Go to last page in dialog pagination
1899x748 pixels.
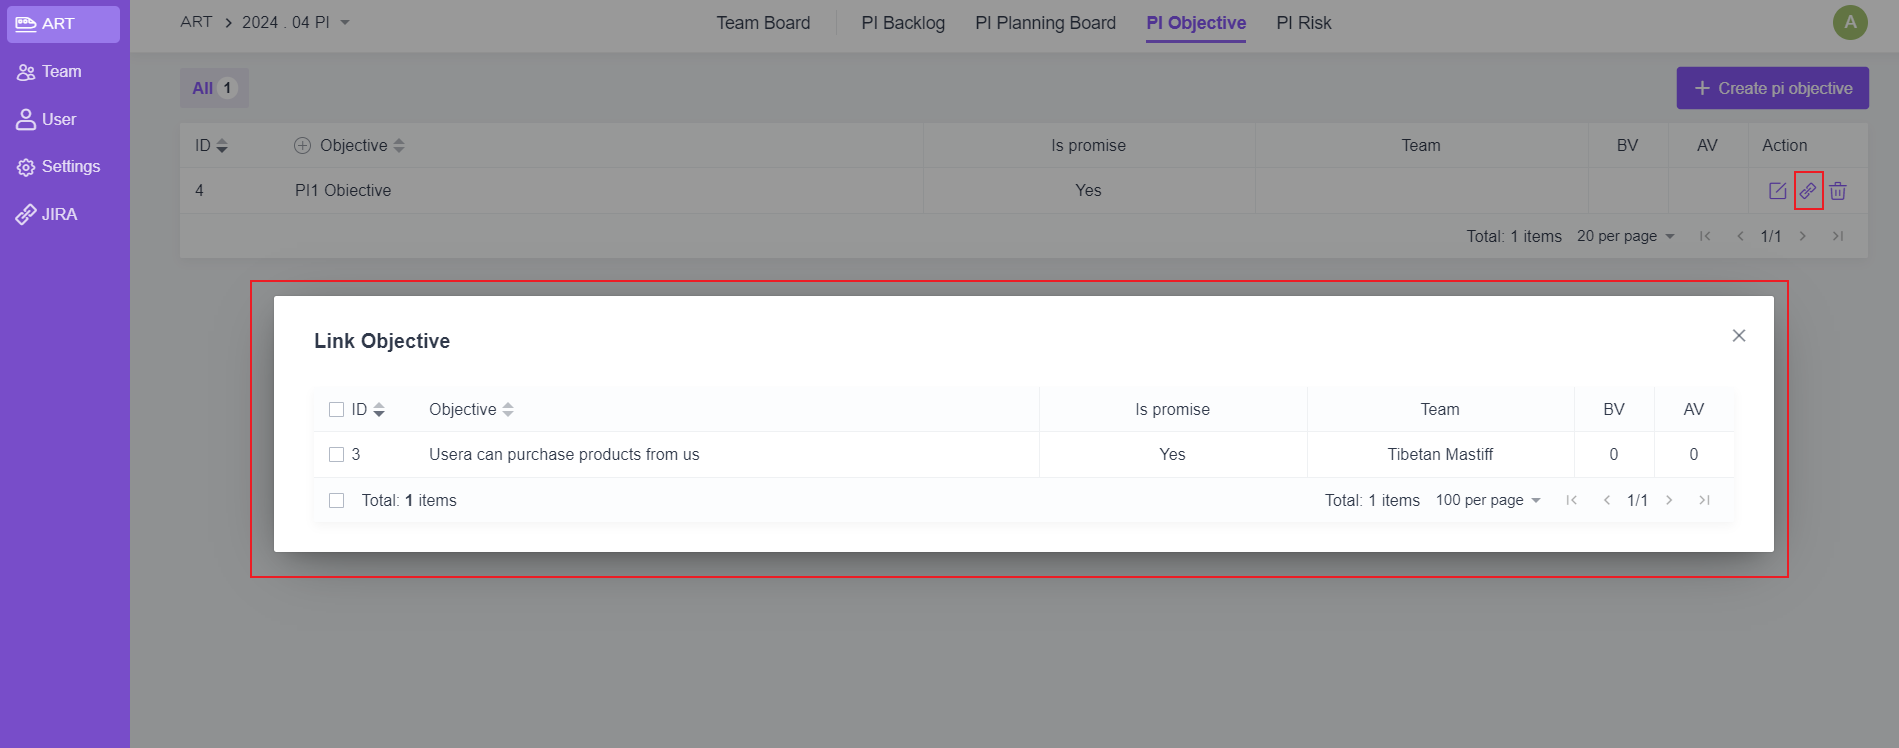[x=1704, y=500]
